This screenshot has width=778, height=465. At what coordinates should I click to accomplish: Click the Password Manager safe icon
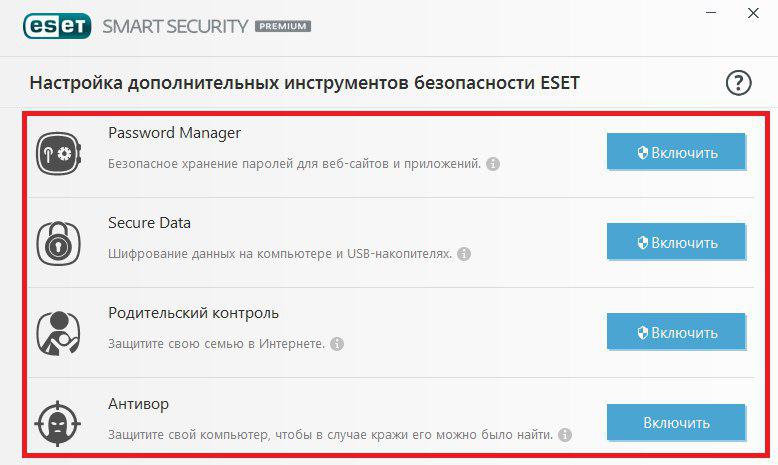(59, 153)
